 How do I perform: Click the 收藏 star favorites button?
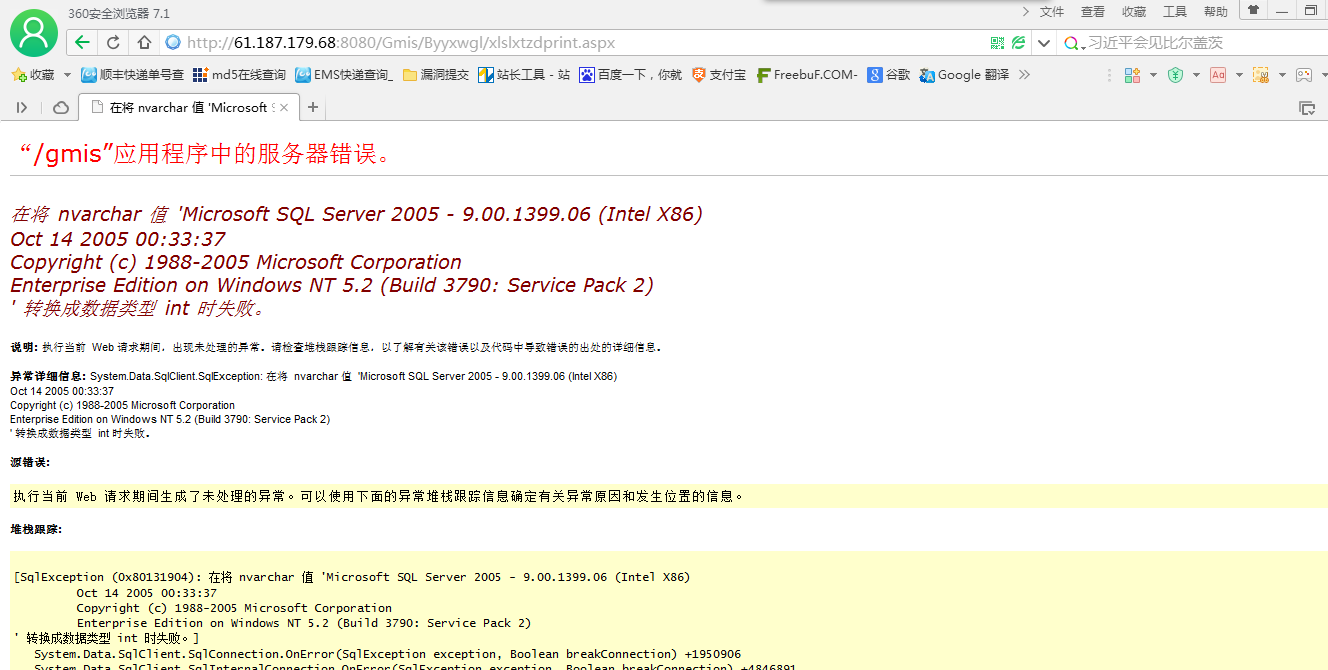33,75
